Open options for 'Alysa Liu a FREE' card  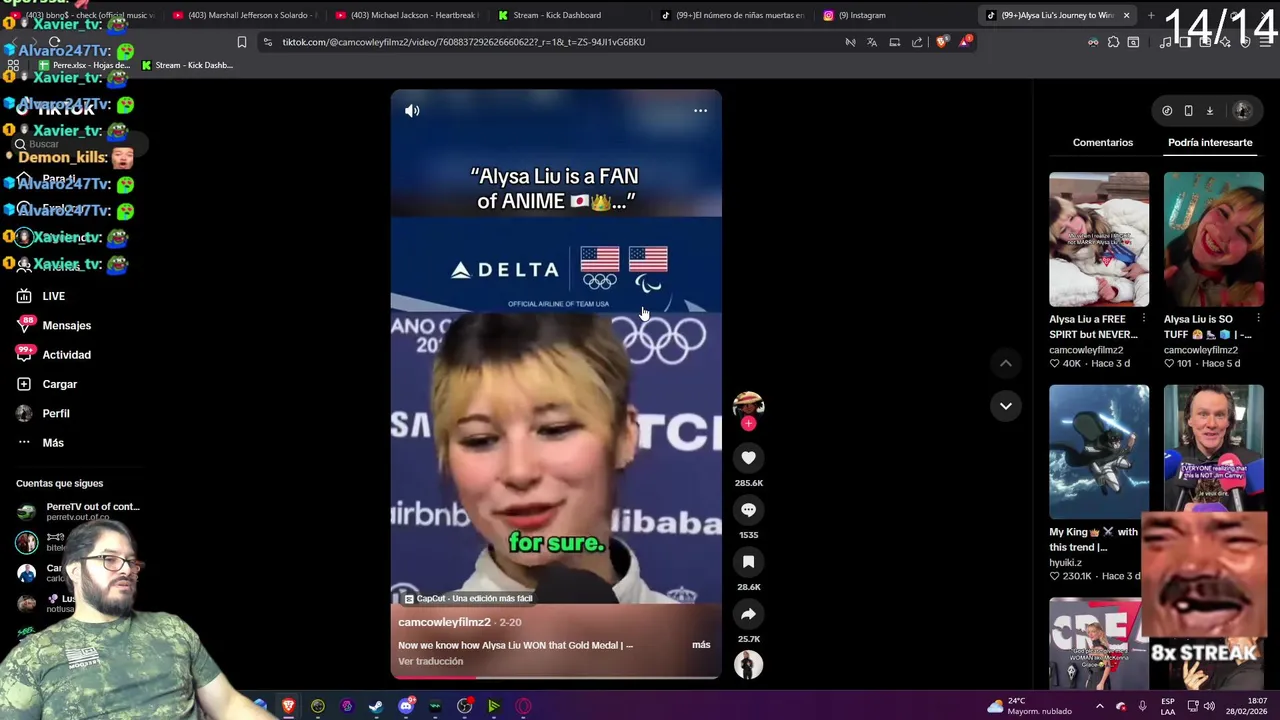[1143, 319]
